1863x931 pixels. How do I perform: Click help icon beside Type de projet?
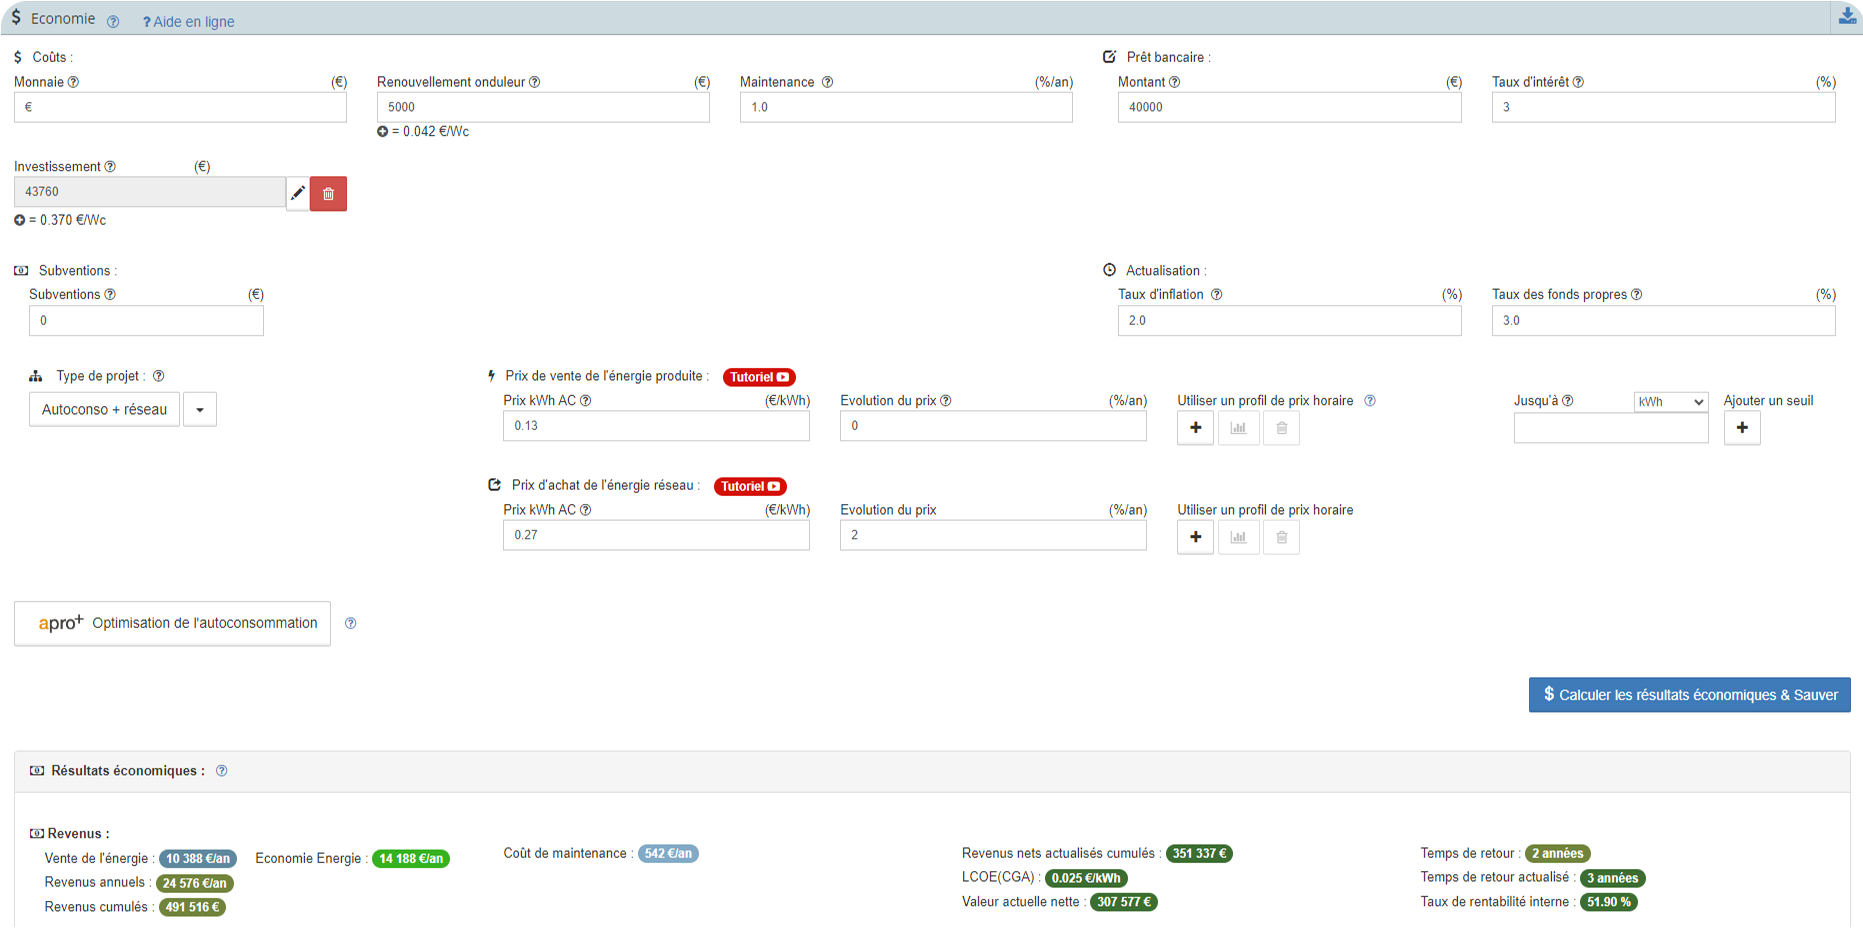point(158,376)
